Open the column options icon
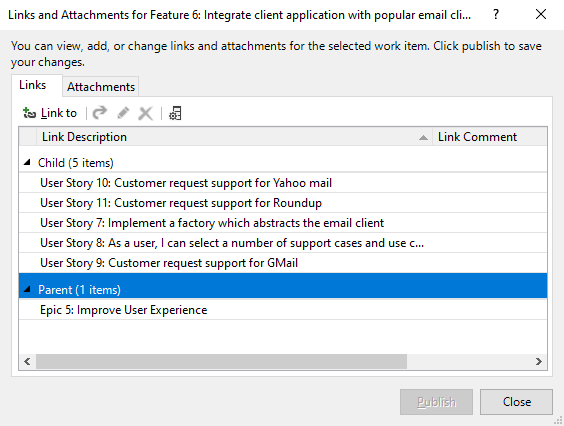 pos(175,113)
